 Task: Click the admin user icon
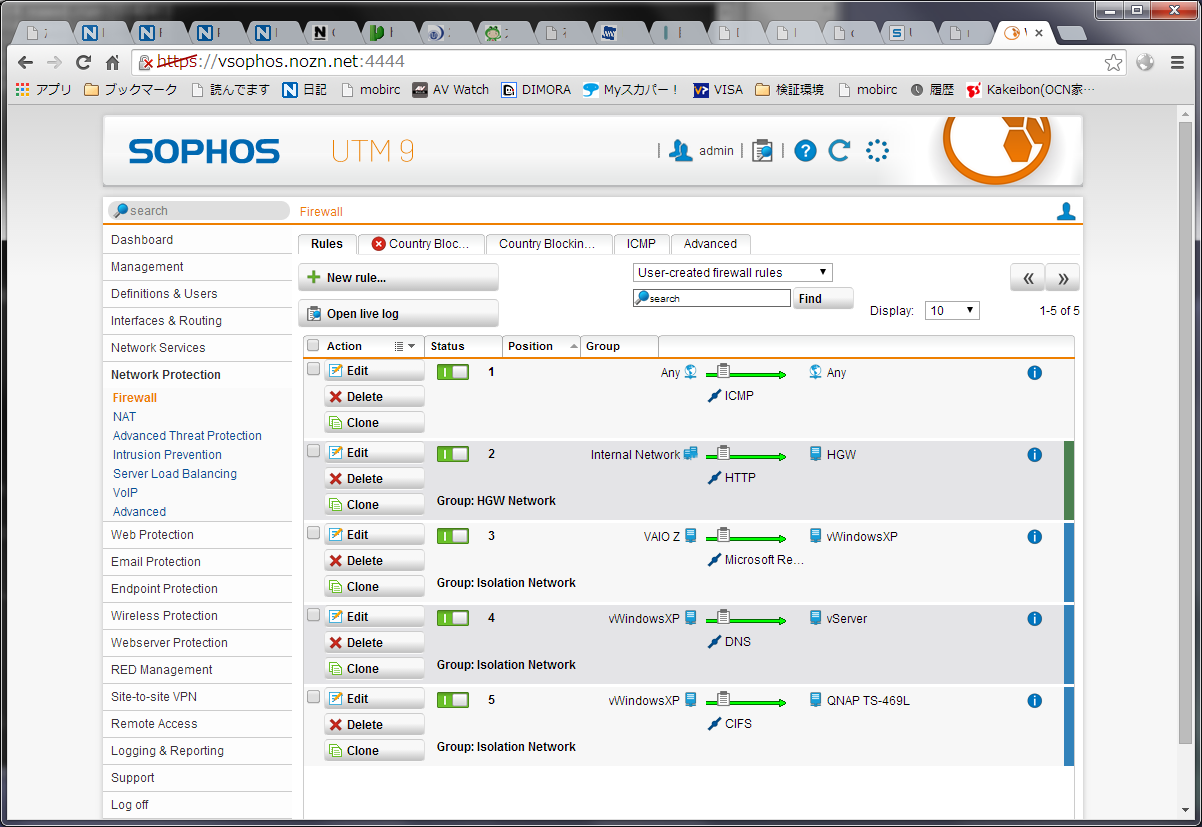point(682,151)
